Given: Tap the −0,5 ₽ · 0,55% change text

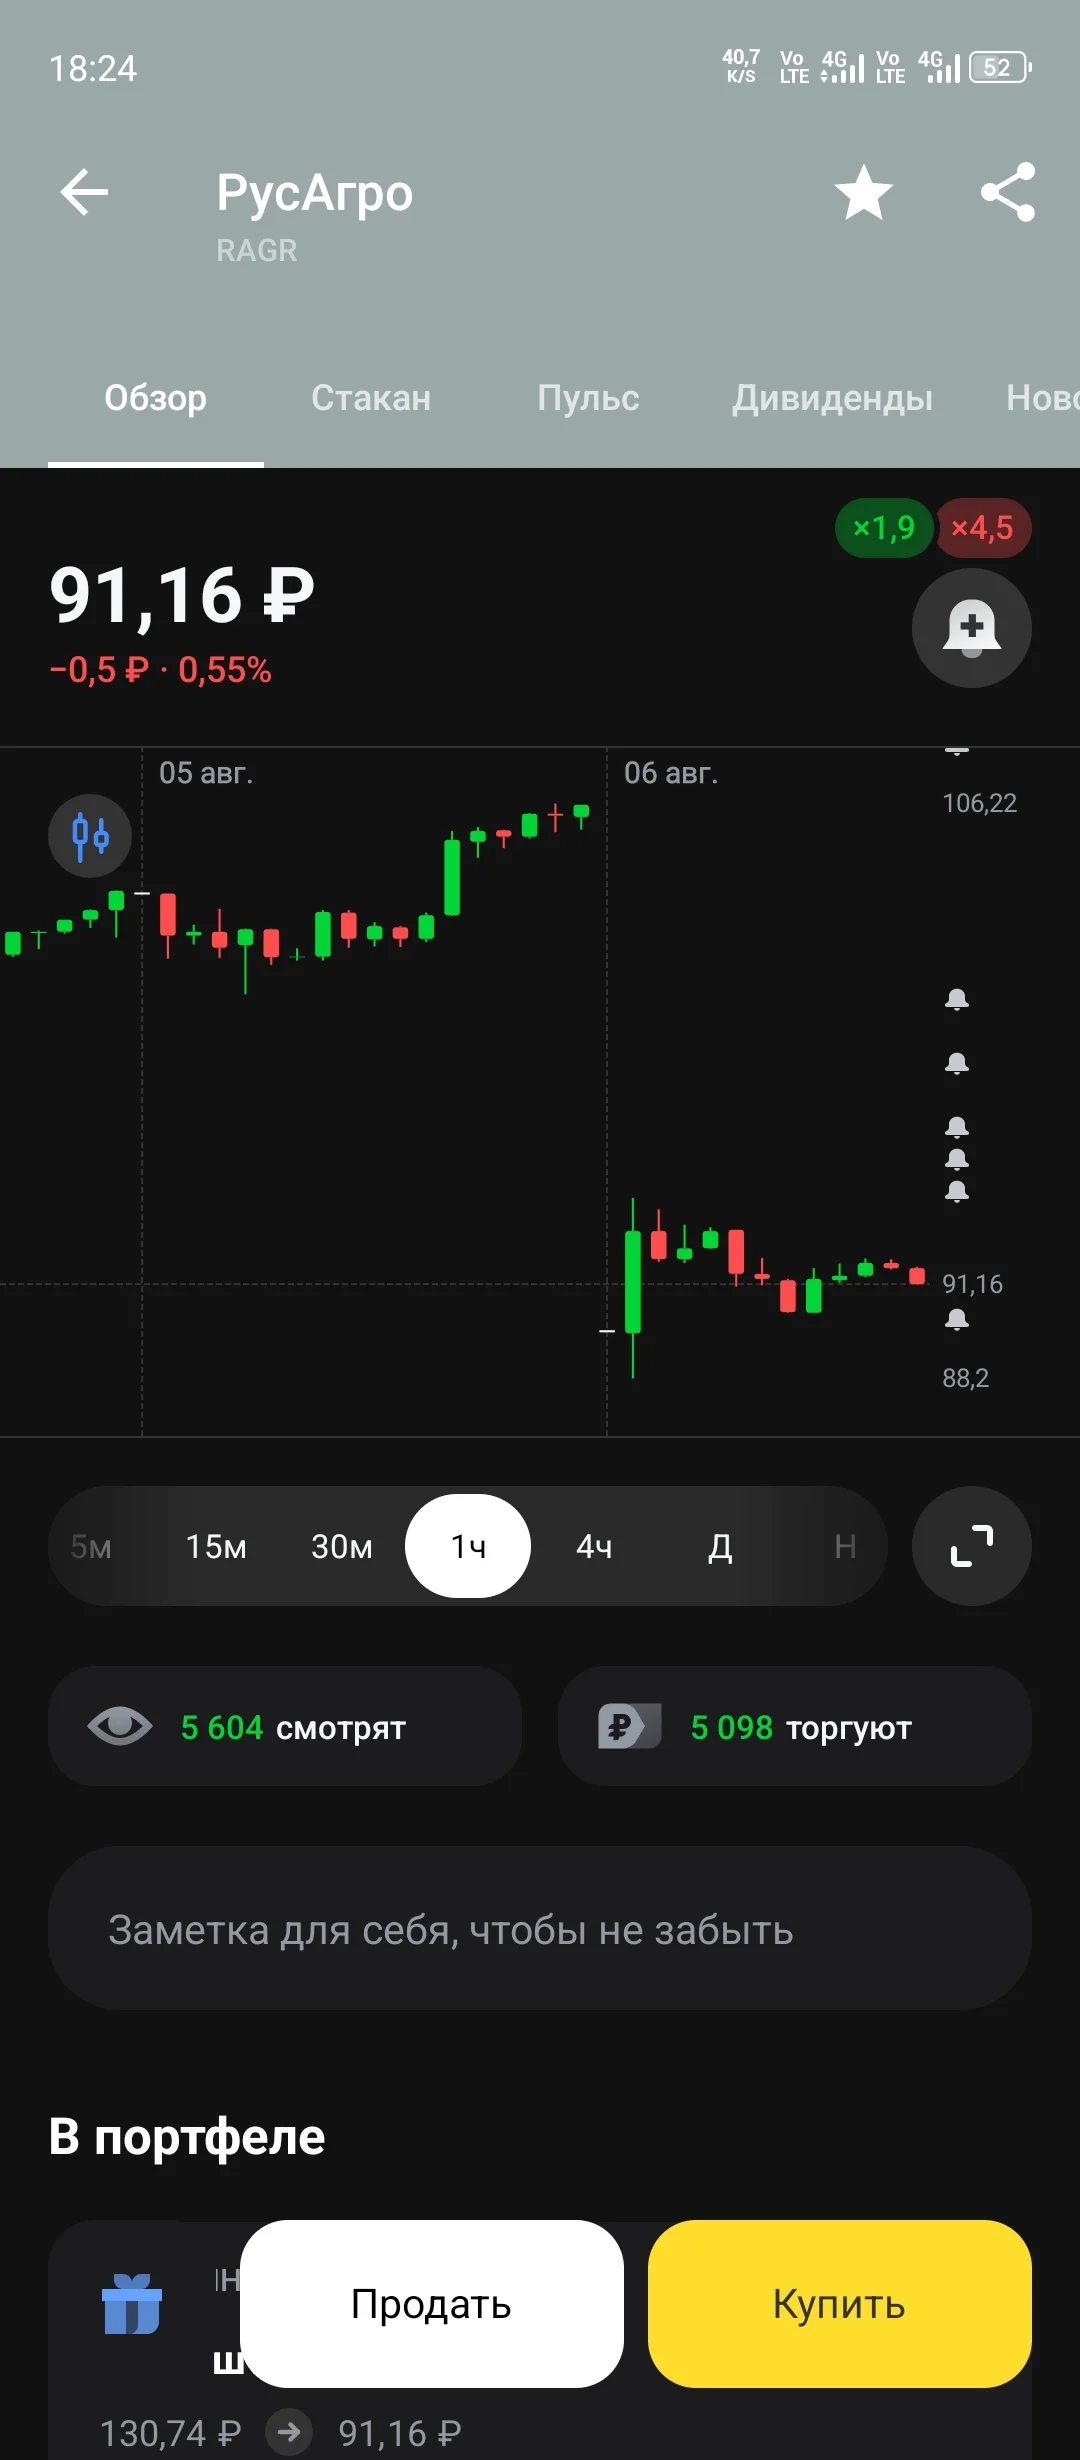Looking at the screenshot, I should (160, 670).
